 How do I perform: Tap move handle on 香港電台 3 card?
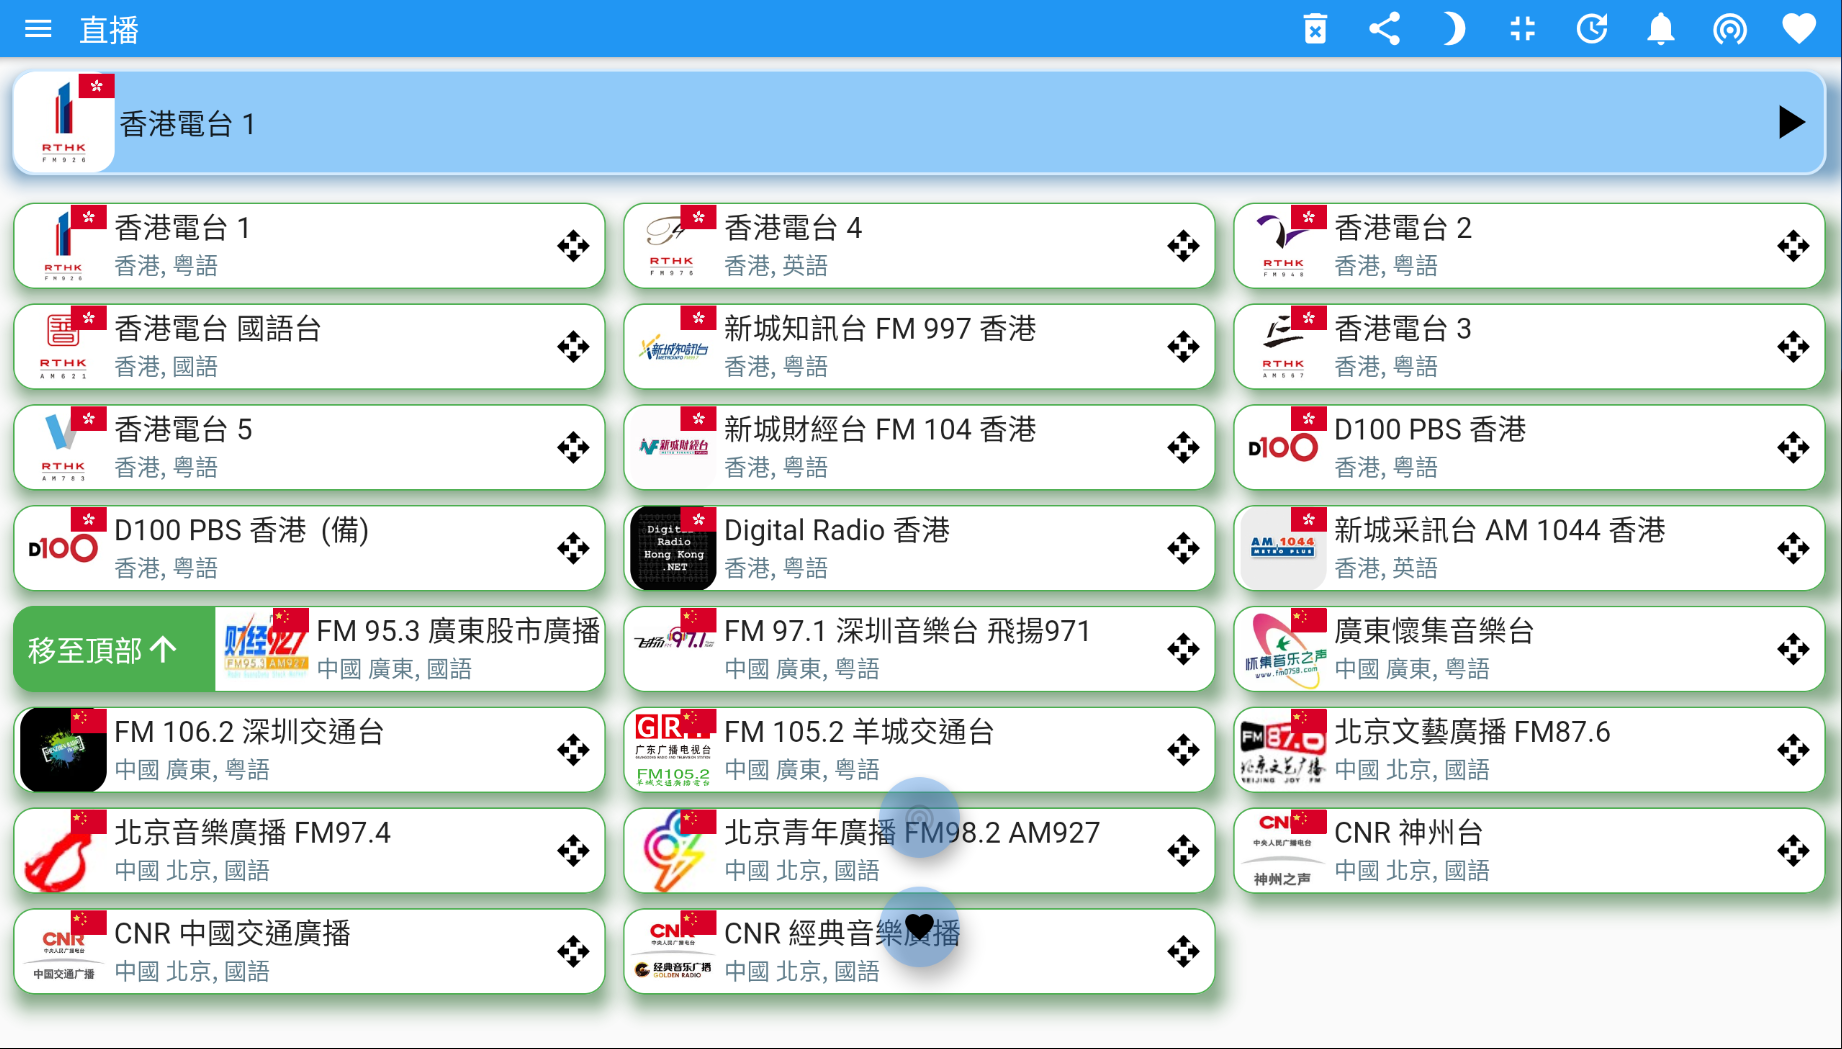tap(1793, 347)
